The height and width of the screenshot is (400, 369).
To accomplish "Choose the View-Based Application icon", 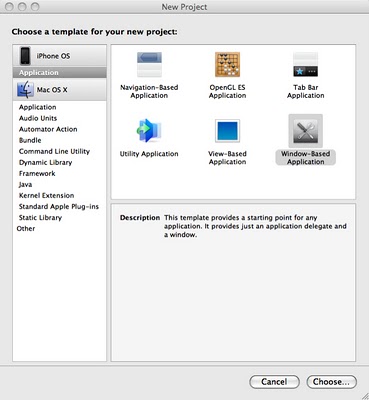I will coord(227,131).
